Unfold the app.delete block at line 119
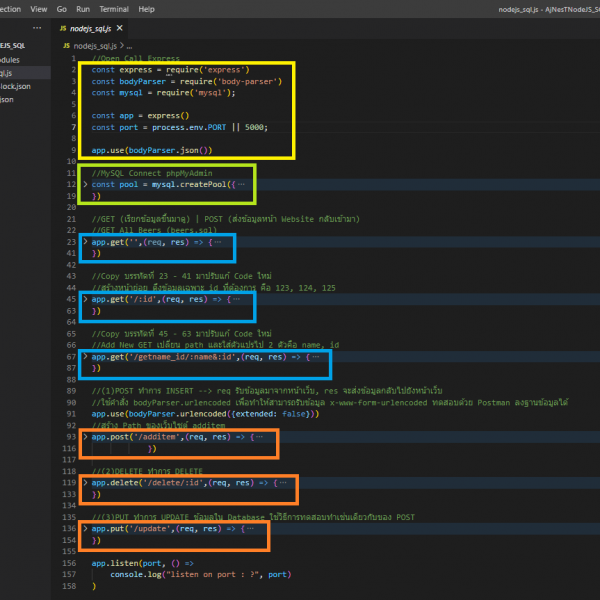This screenshot has width=600, height=600. (x=85, y=482)
